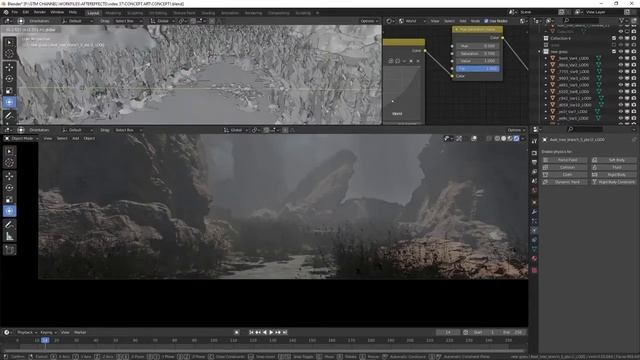Click the Fac slider on the Hue Saturation node
Viewport: 640px width, 360px height.
point(478,69)
